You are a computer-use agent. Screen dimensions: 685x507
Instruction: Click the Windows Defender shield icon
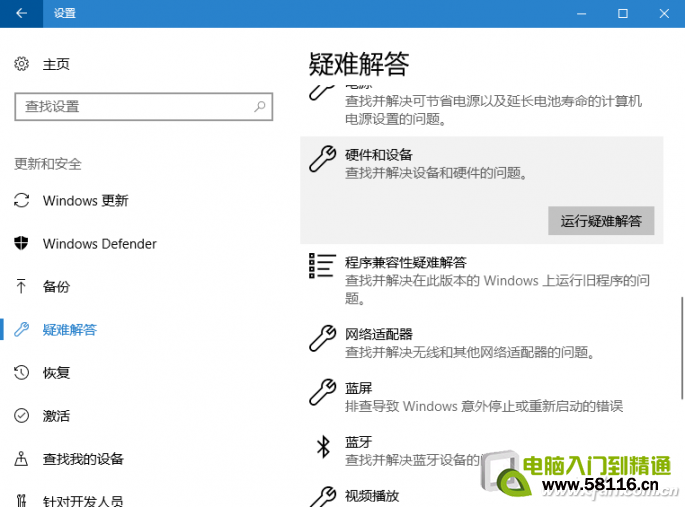pyautogui.click(x=21, y=243)
